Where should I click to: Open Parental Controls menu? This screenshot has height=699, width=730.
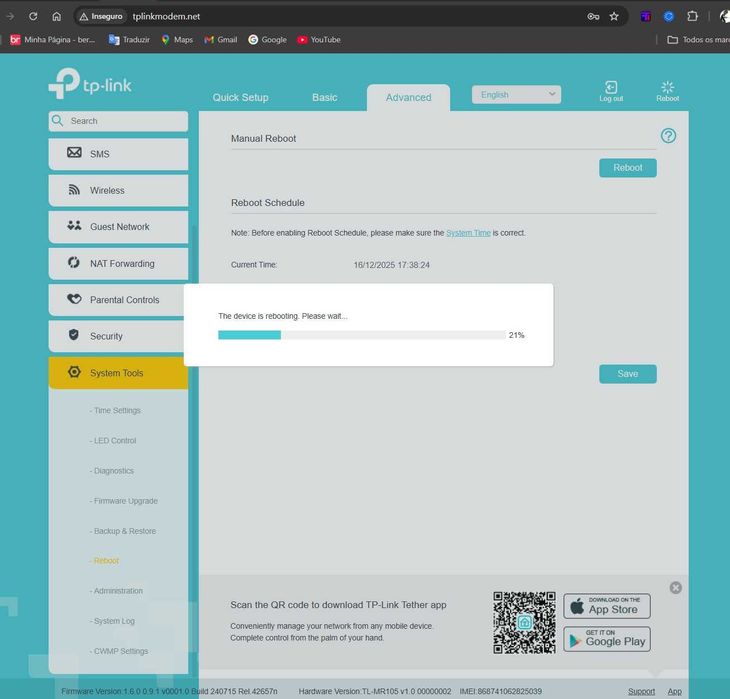(x=116, y=300)
